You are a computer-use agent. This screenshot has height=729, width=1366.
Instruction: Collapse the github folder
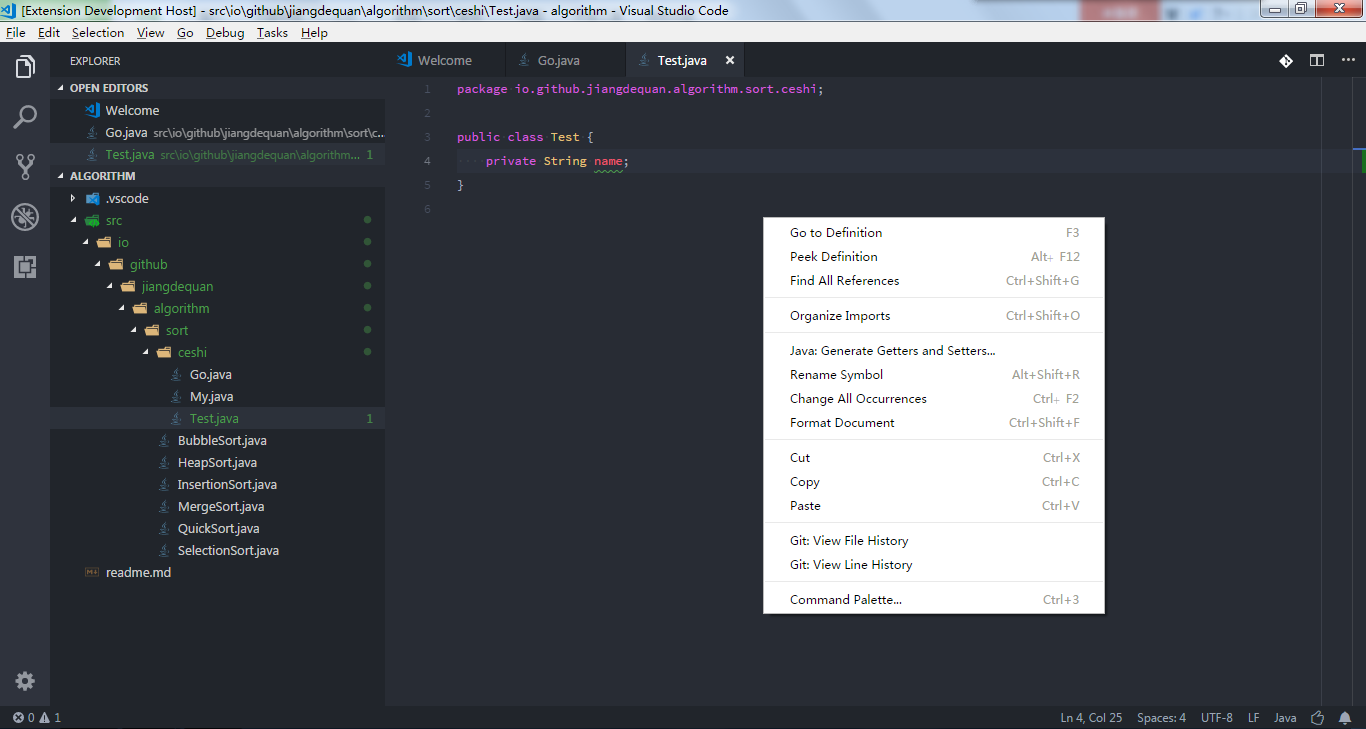tap(97, 265)
